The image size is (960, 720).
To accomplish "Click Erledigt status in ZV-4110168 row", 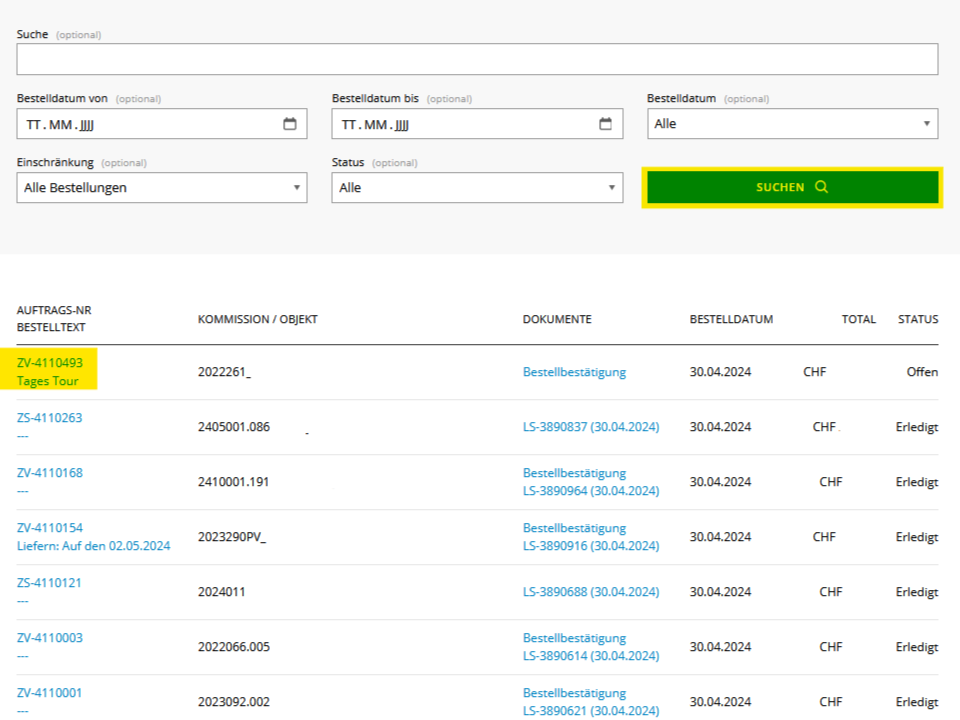I will pos(917,482).
